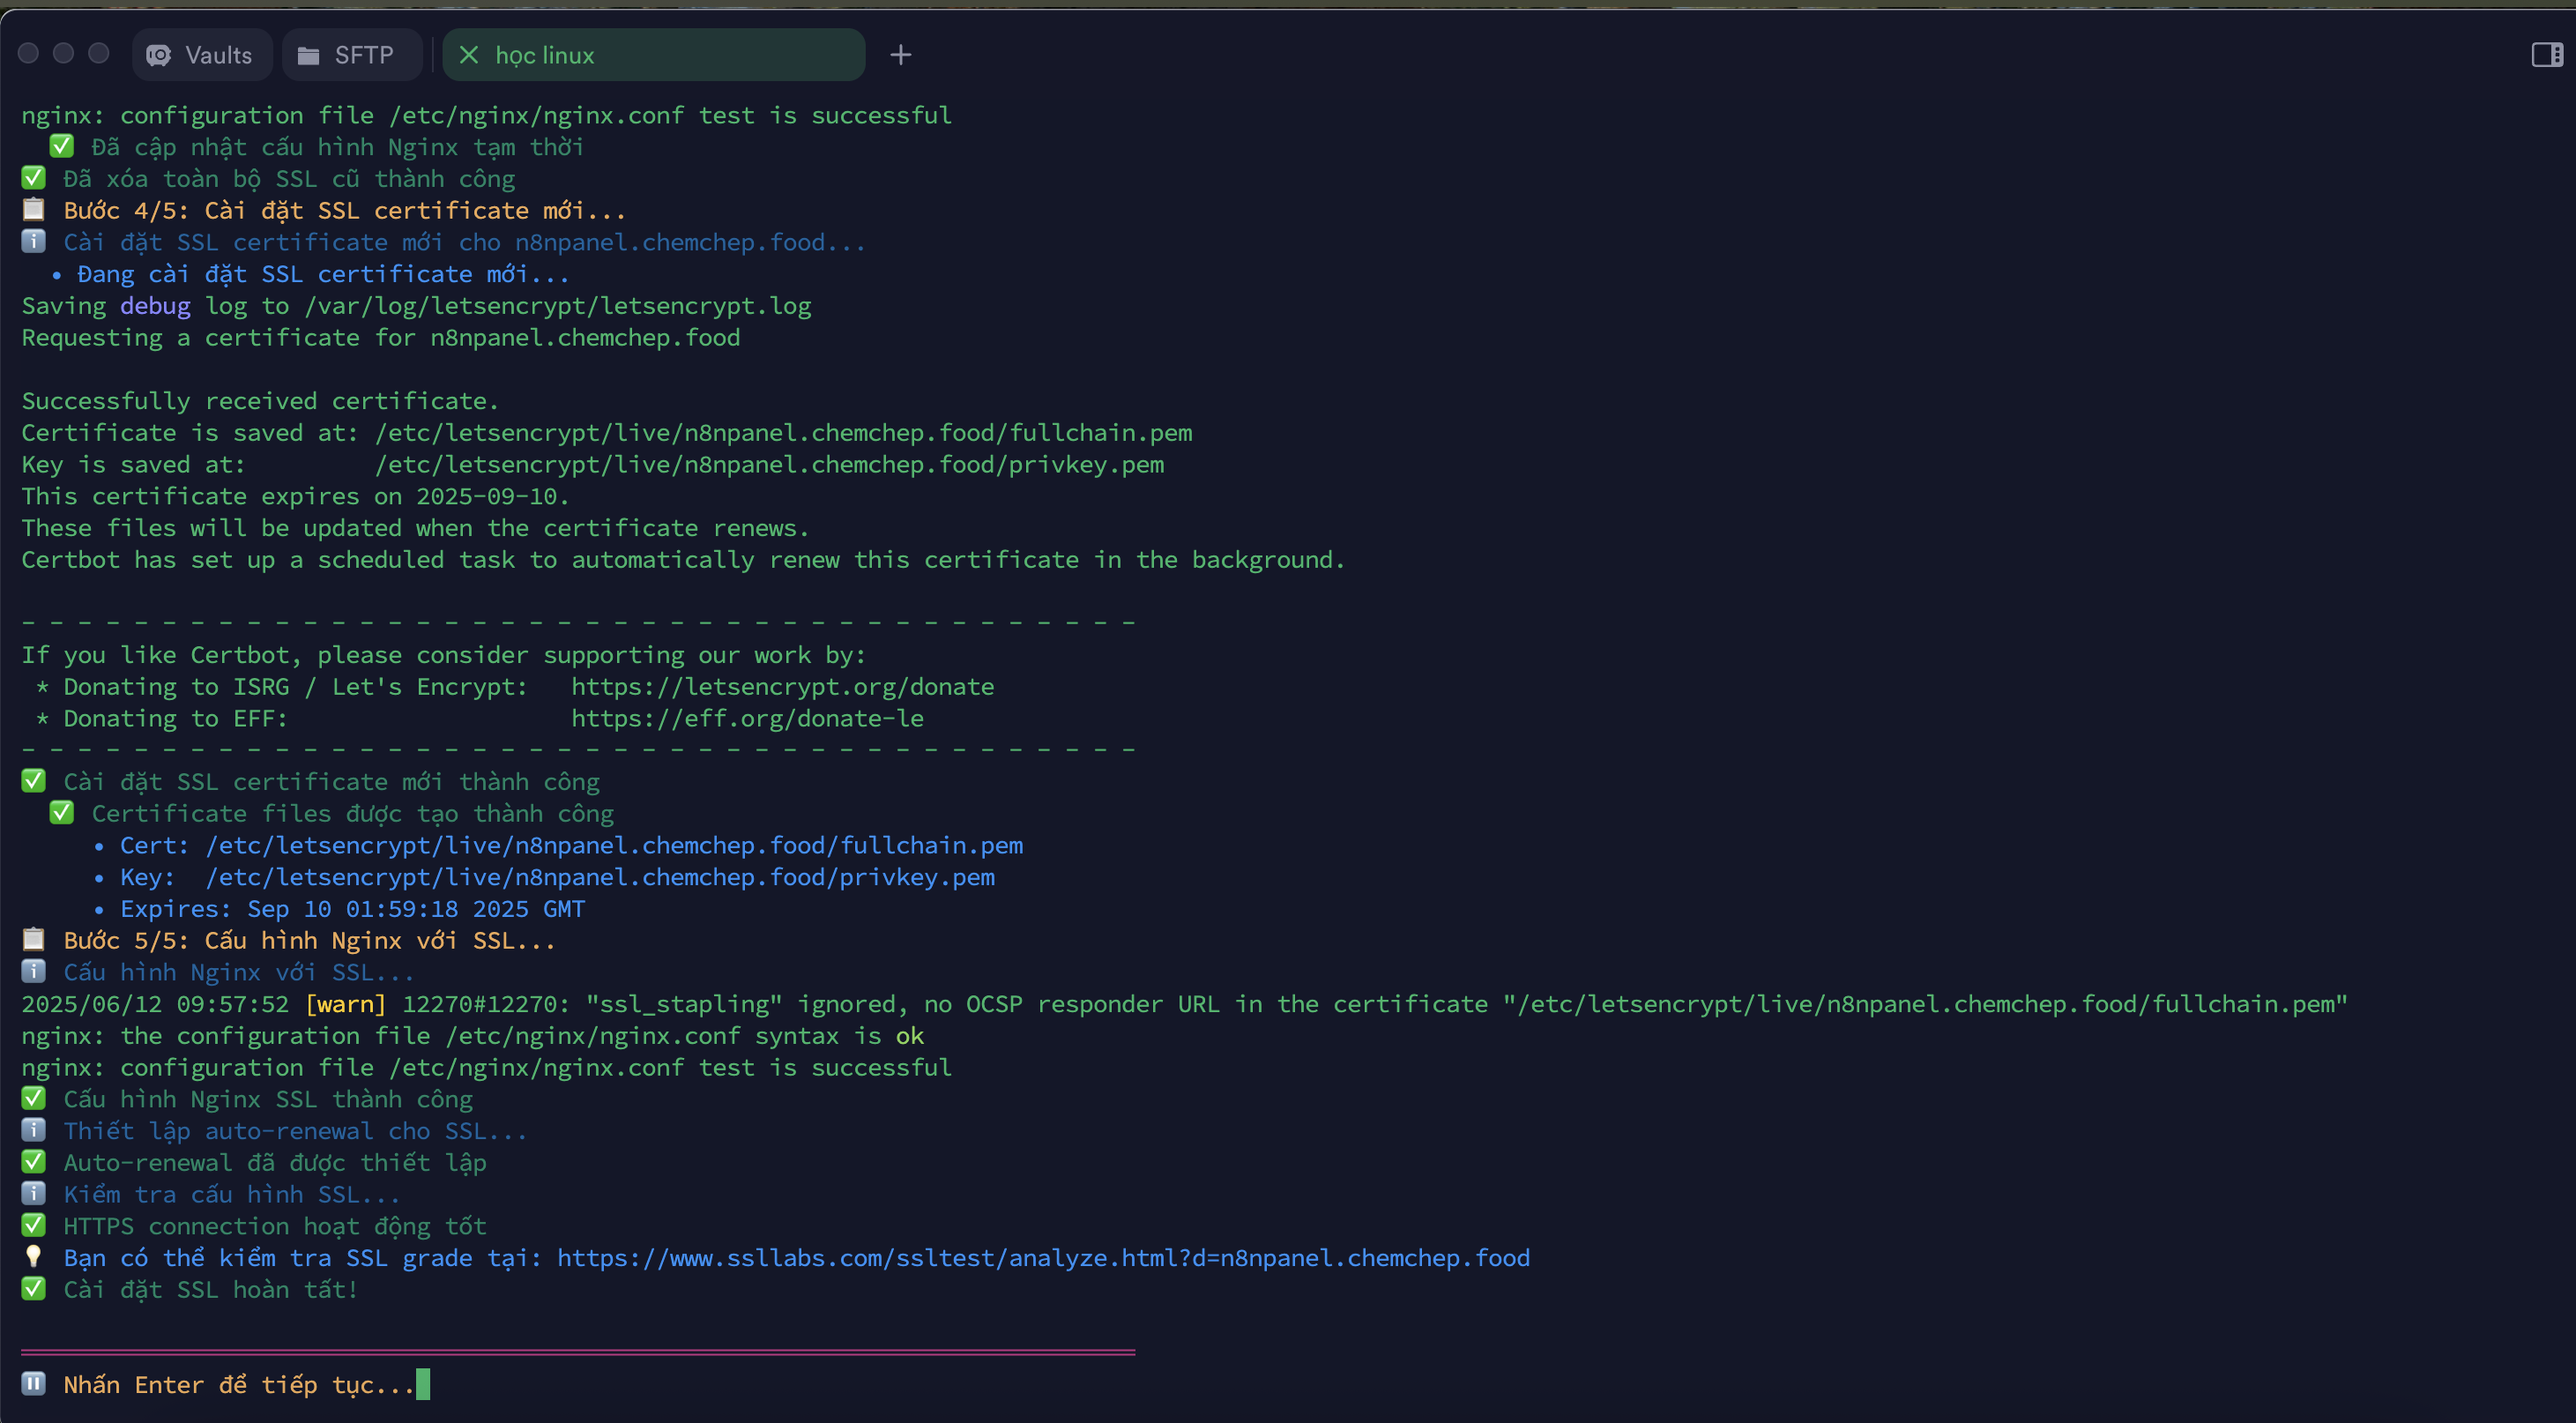
Task: Open the ssllabs.com SSL test link
Action: click(x=1043, y=1258)
